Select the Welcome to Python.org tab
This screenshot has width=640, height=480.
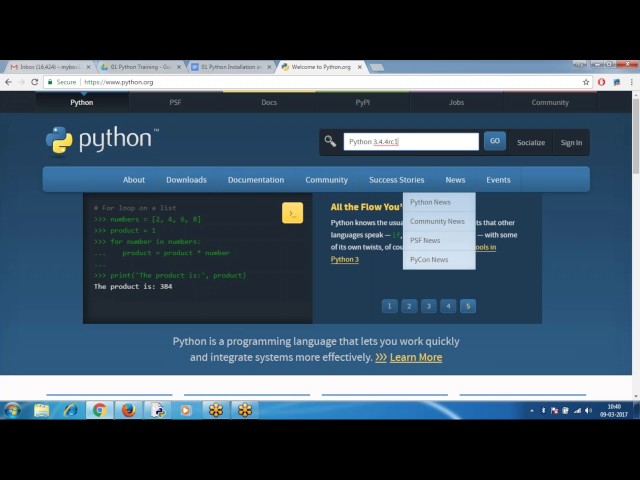coord(322,67)
